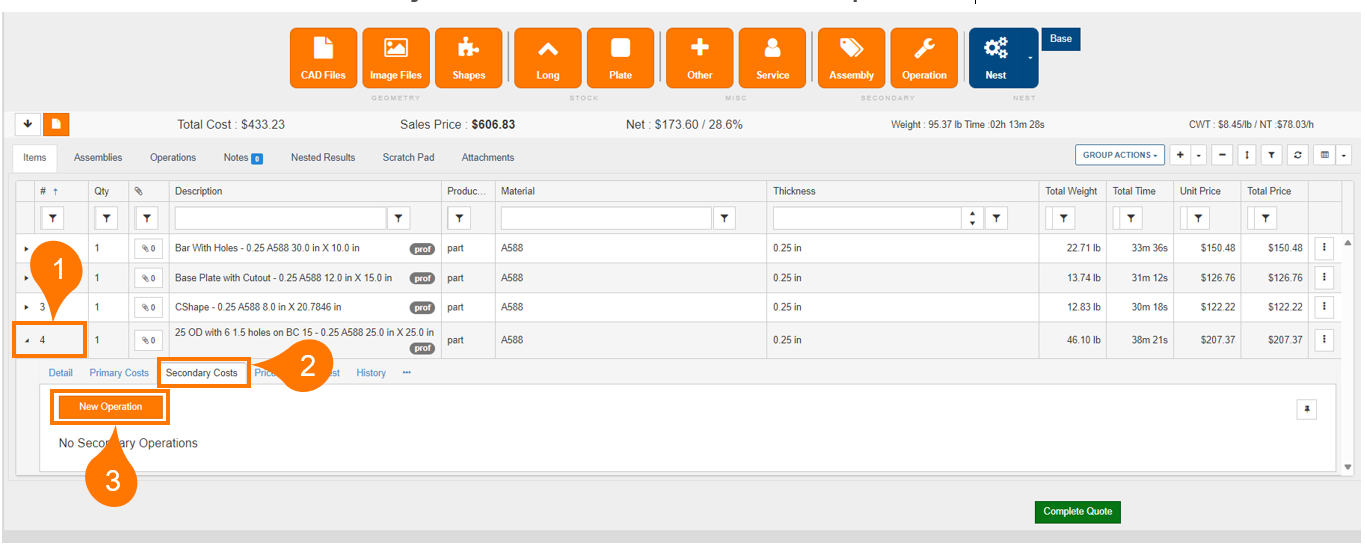Click the CAD Files import button
This screenshot has width=1365, height=544.
[x=323, y=58]
